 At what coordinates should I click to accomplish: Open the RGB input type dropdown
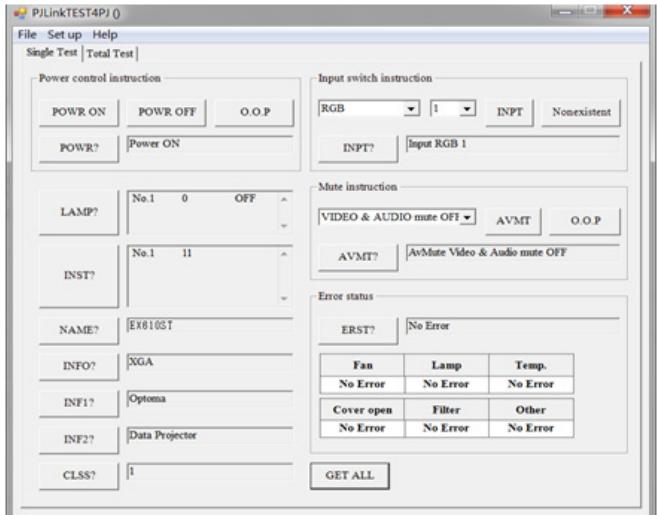369,109
